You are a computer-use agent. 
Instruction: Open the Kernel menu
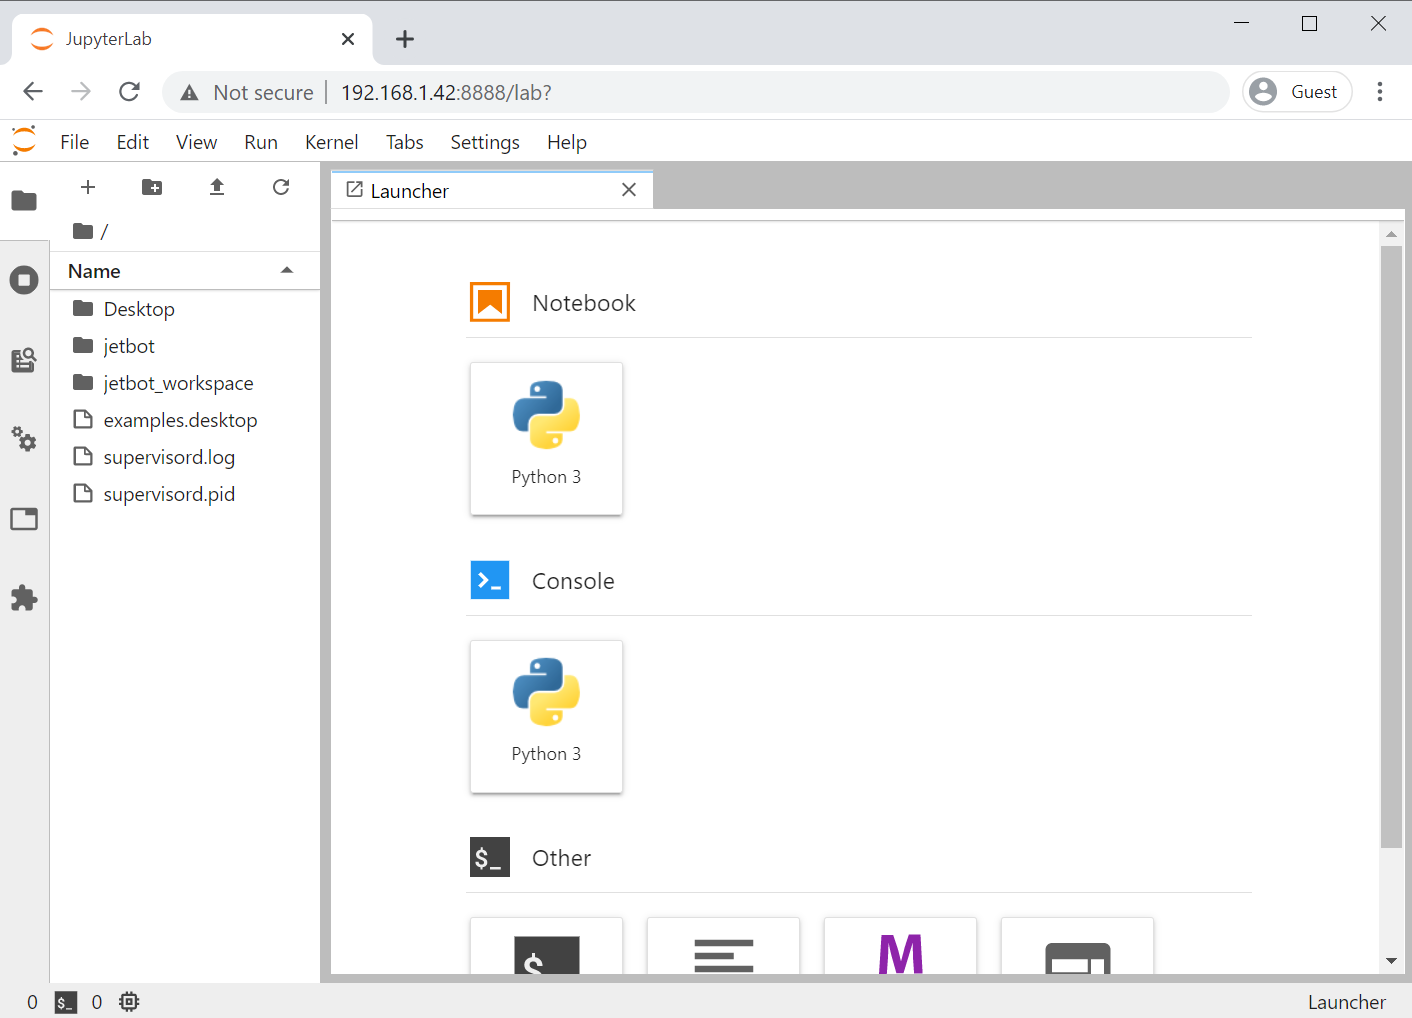click(332, 142)
